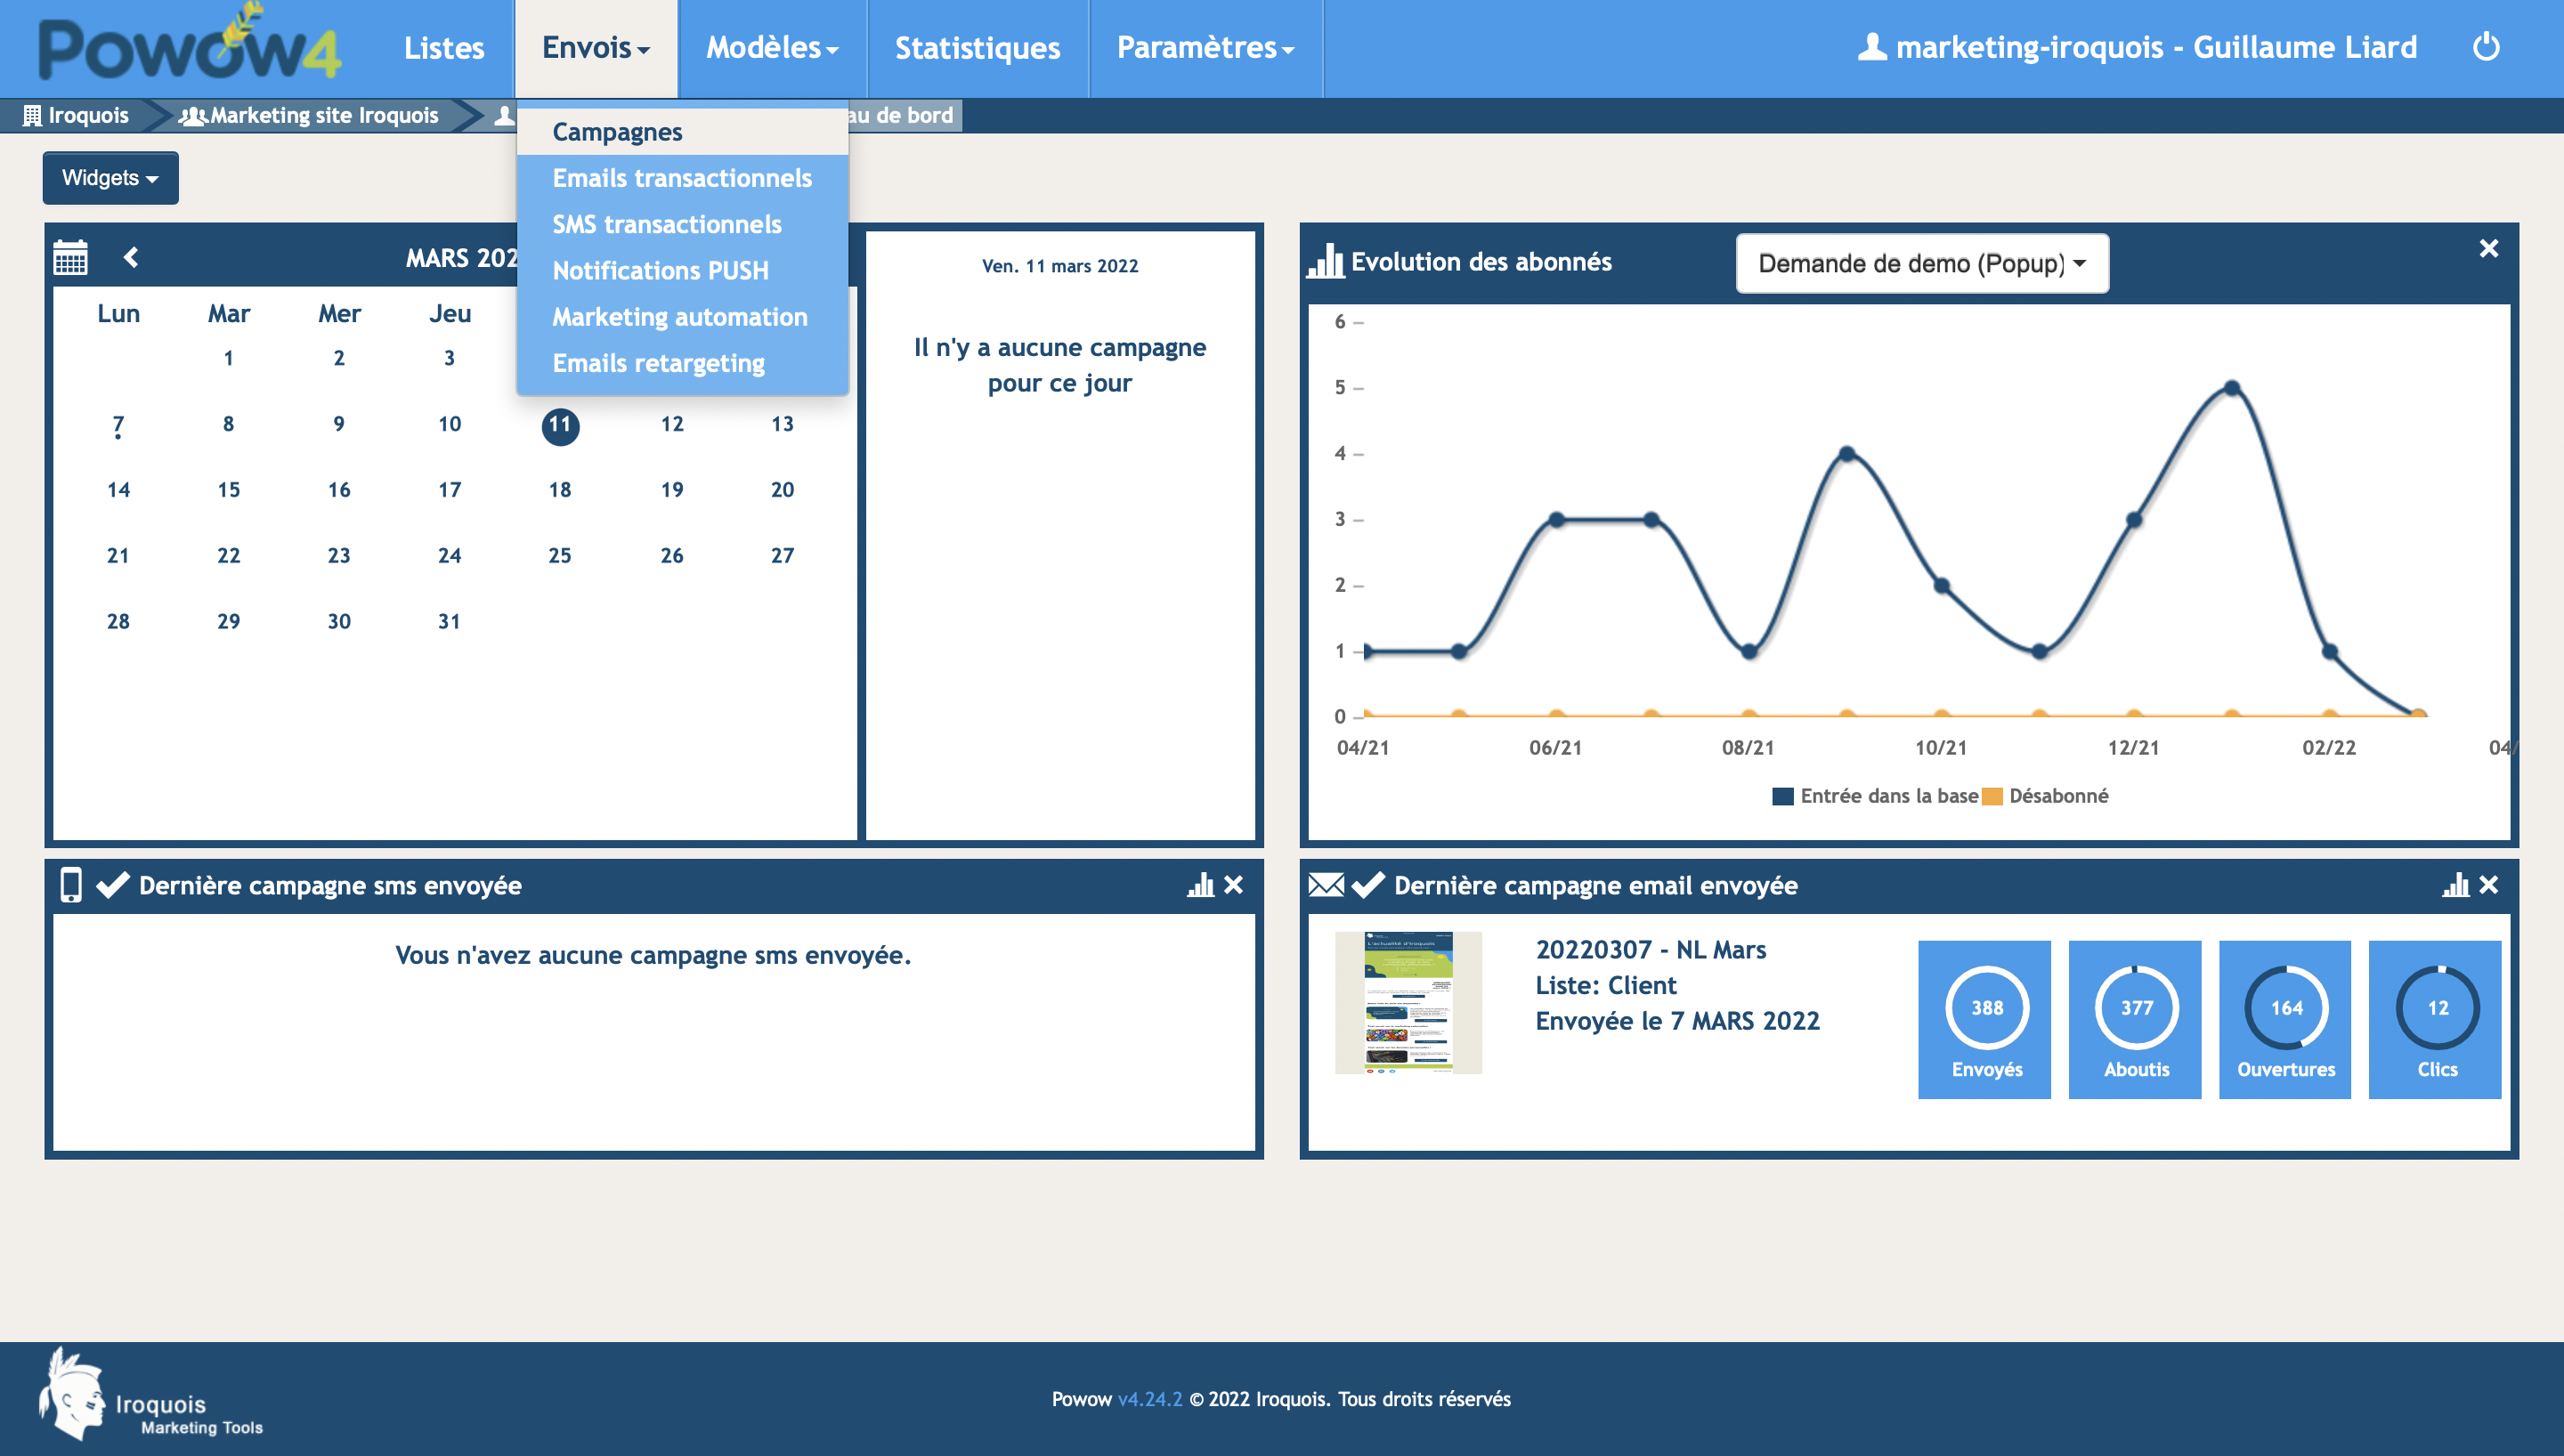Click the calendar icon in the calendar widget header
The image size is (2564, 1456).
(x=70, y=257)
